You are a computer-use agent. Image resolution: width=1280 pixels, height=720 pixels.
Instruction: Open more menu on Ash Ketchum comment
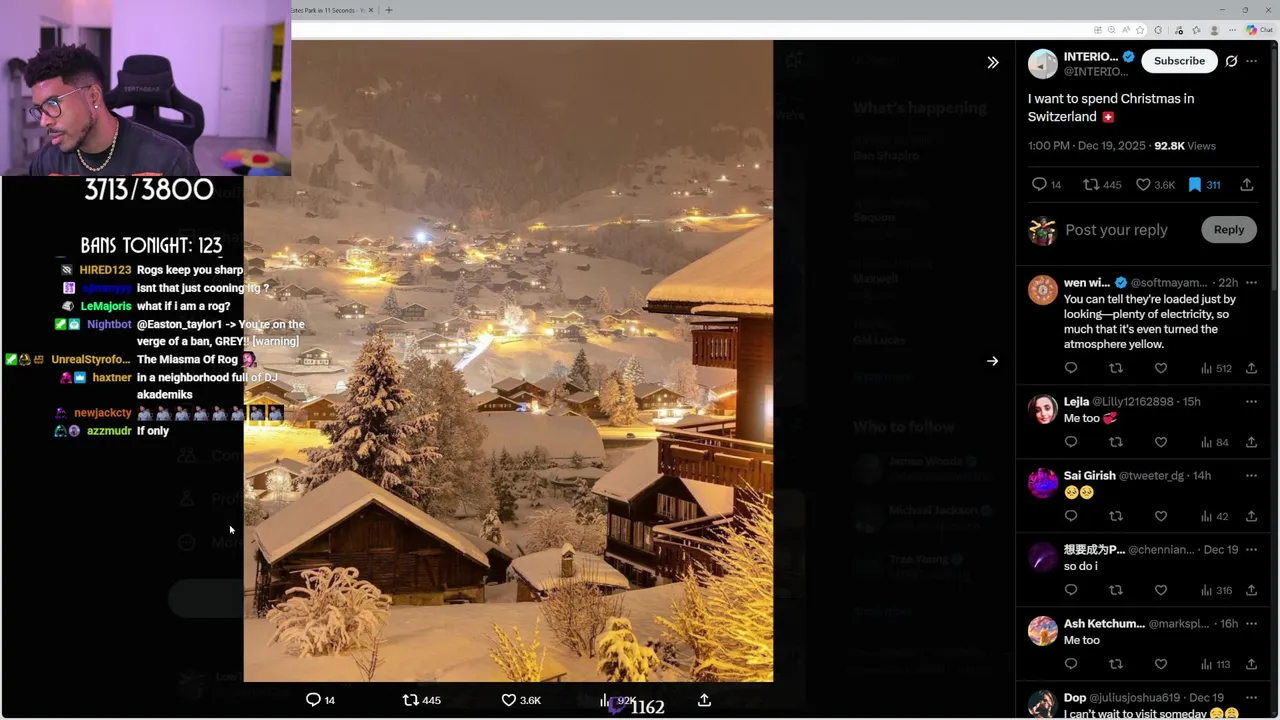tap(1251, 623)
